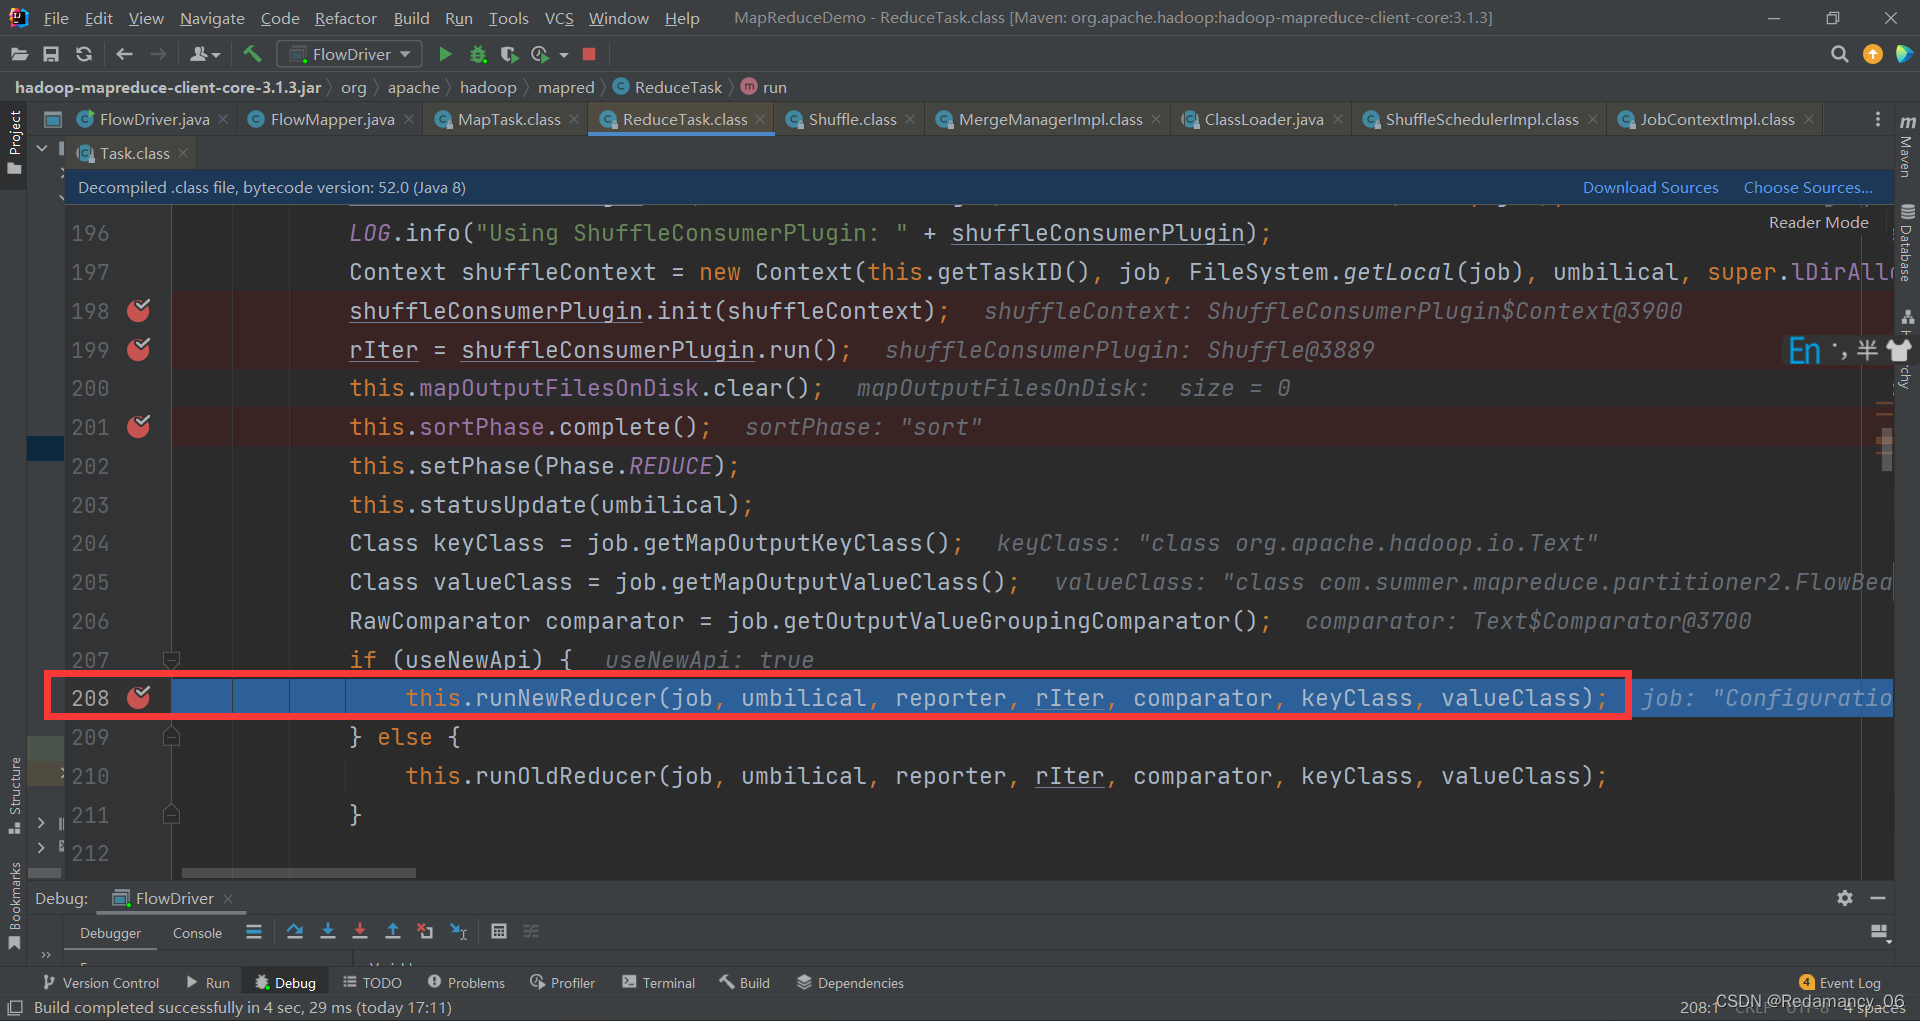Open the Dependencies tool window
This screenshot has width=1920, height=1021.
850,983
